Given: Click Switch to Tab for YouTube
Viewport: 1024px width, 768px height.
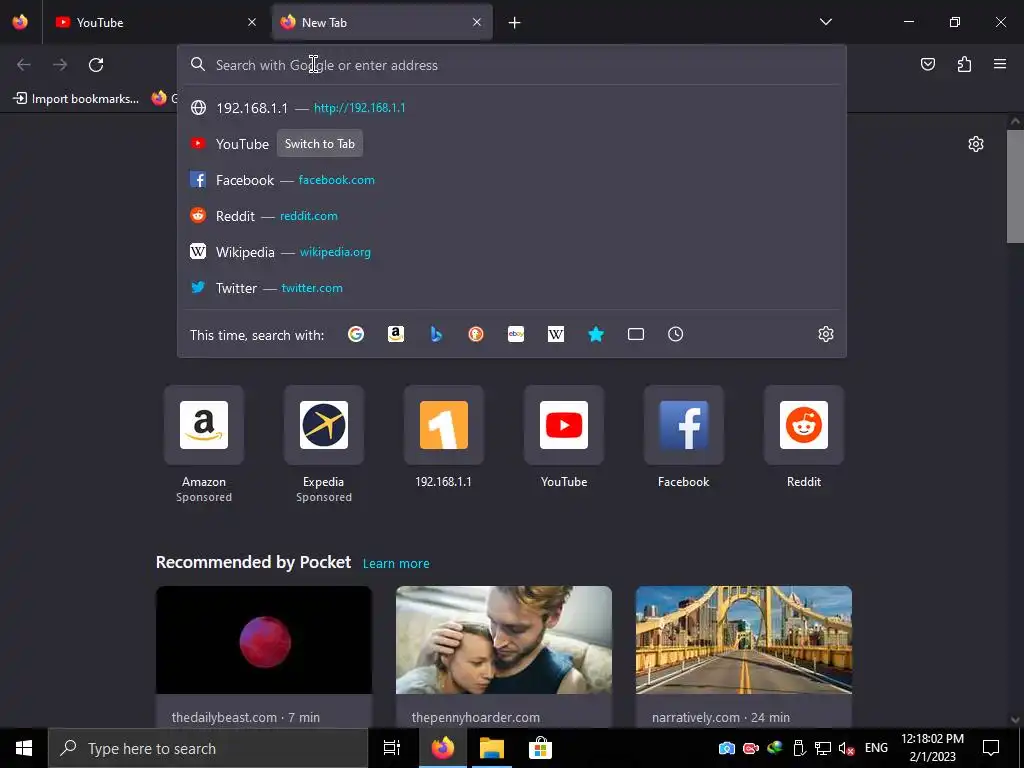Looking at the screenshot, I should point(320,144).
